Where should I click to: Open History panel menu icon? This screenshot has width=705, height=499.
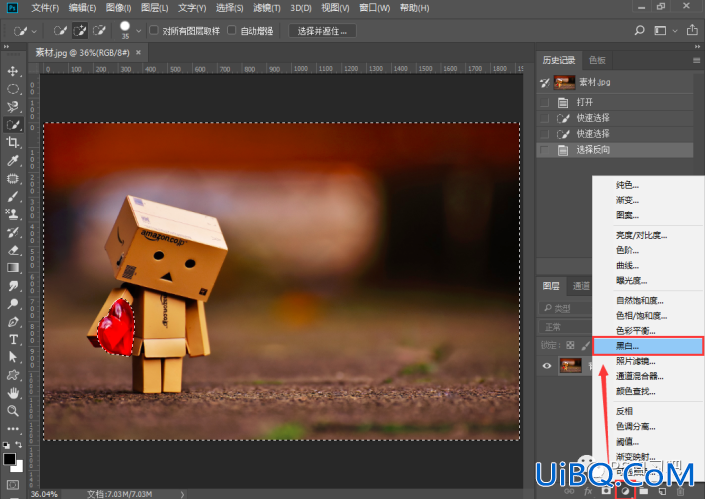pos(696,60)
